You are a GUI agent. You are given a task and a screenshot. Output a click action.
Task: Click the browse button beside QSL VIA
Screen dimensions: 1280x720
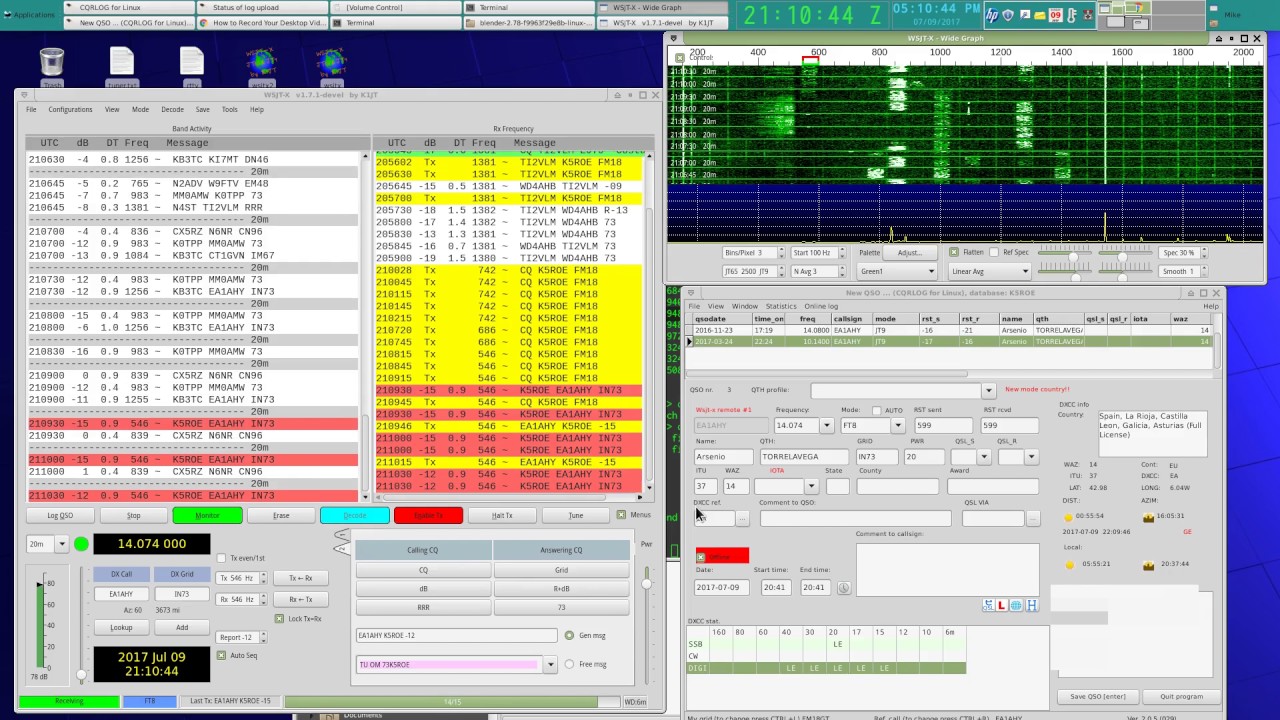(1032, 518)
